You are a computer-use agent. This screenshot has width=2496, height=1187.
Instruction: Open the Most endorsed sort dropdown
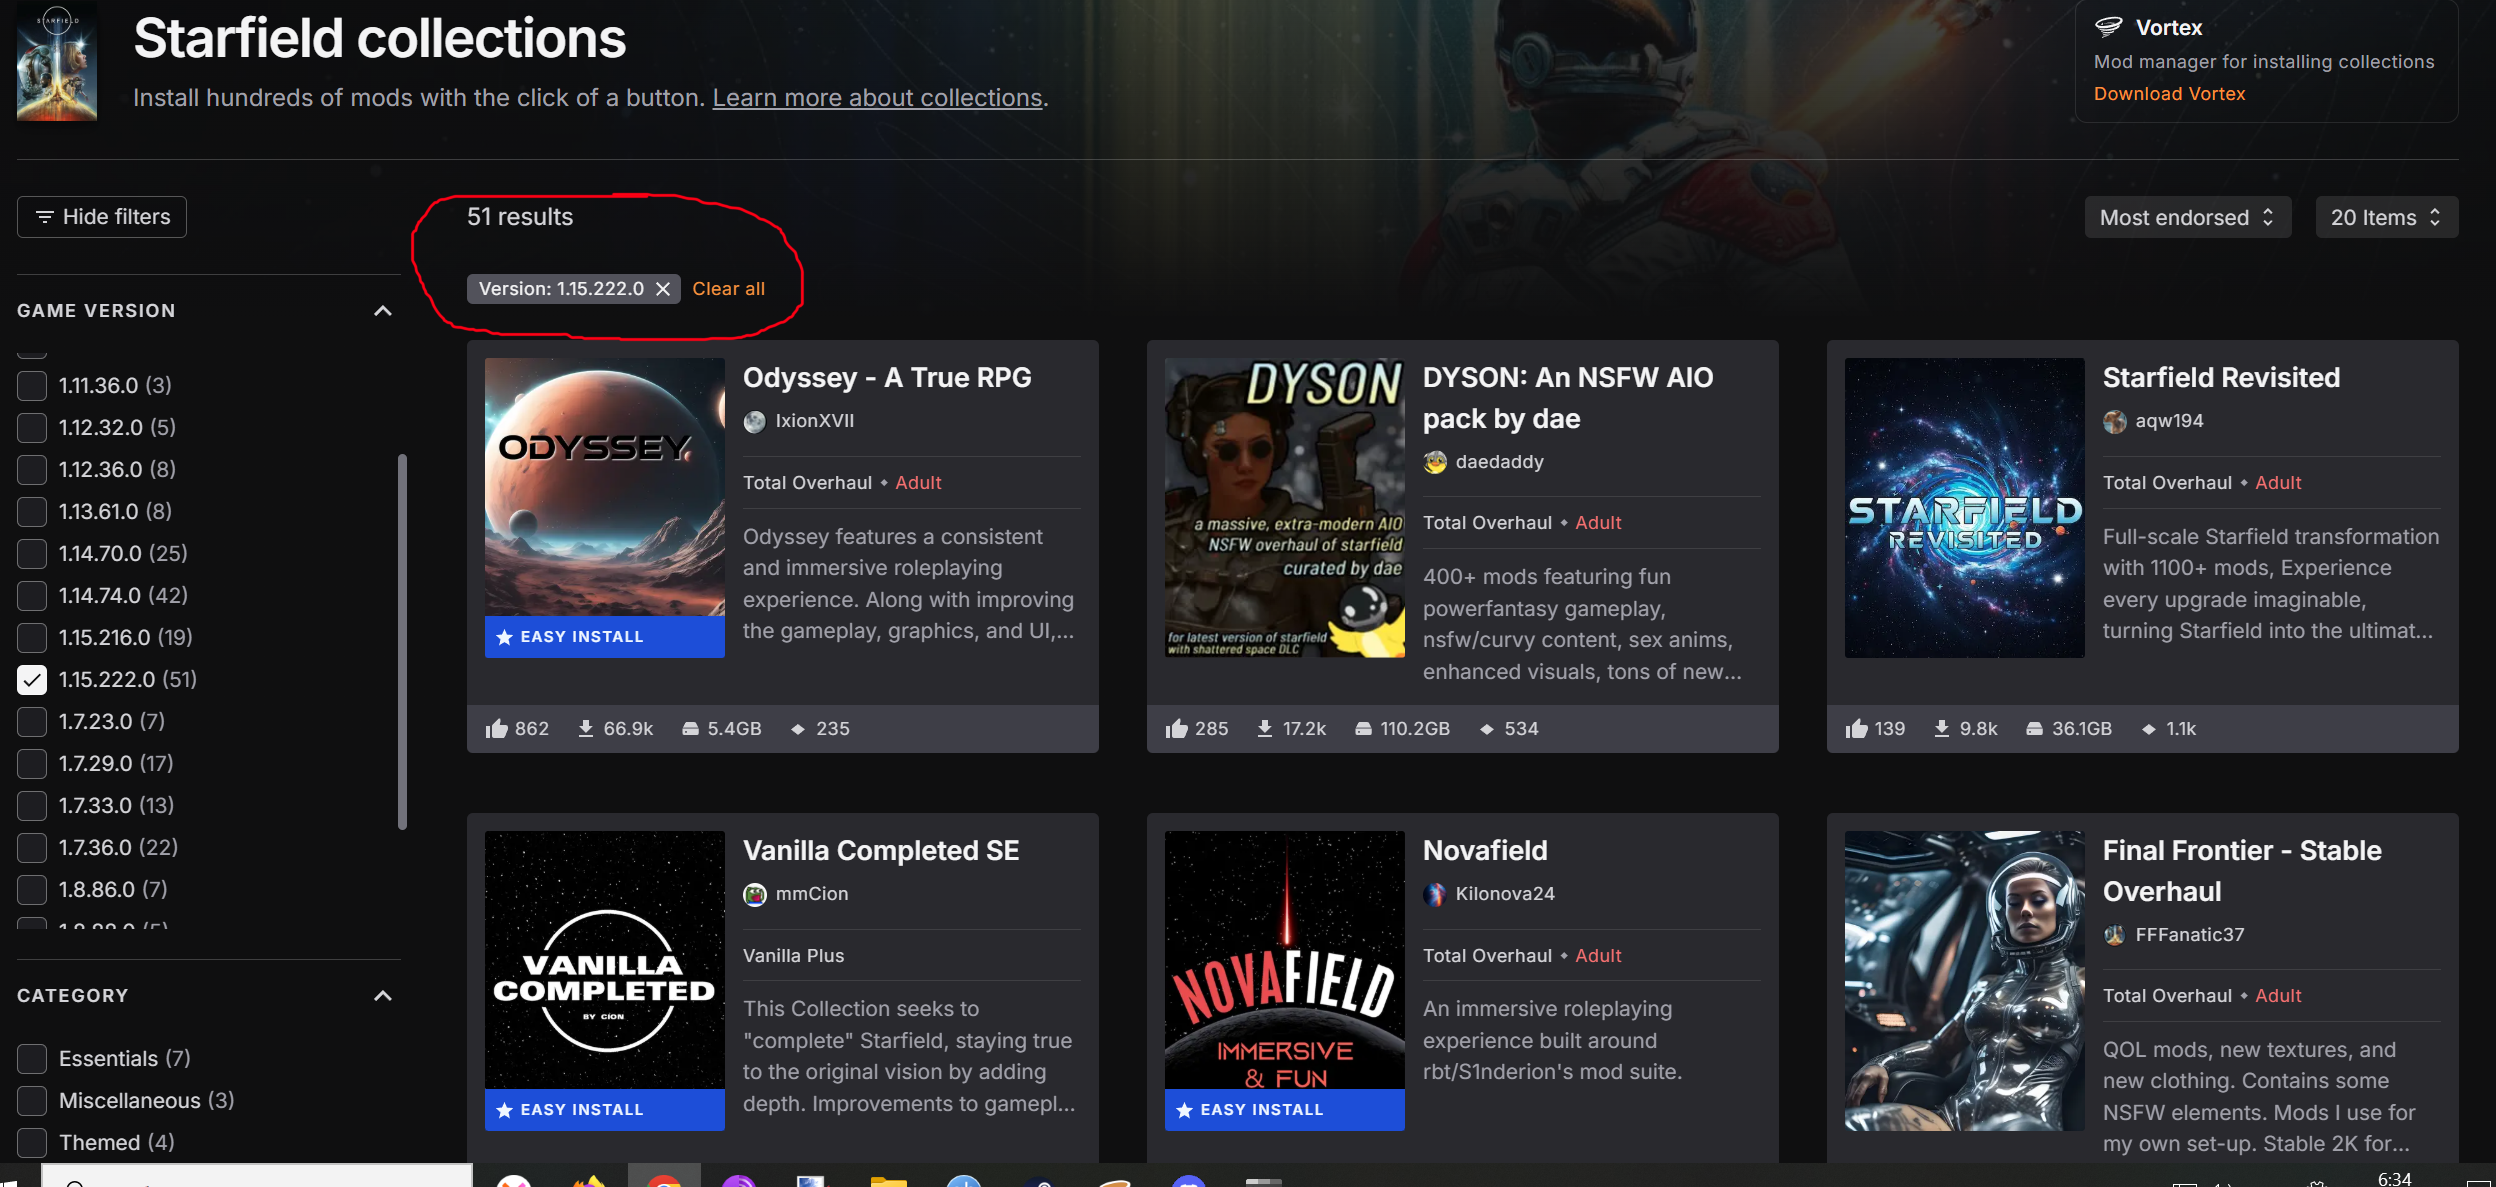(x=2186, y=217)
